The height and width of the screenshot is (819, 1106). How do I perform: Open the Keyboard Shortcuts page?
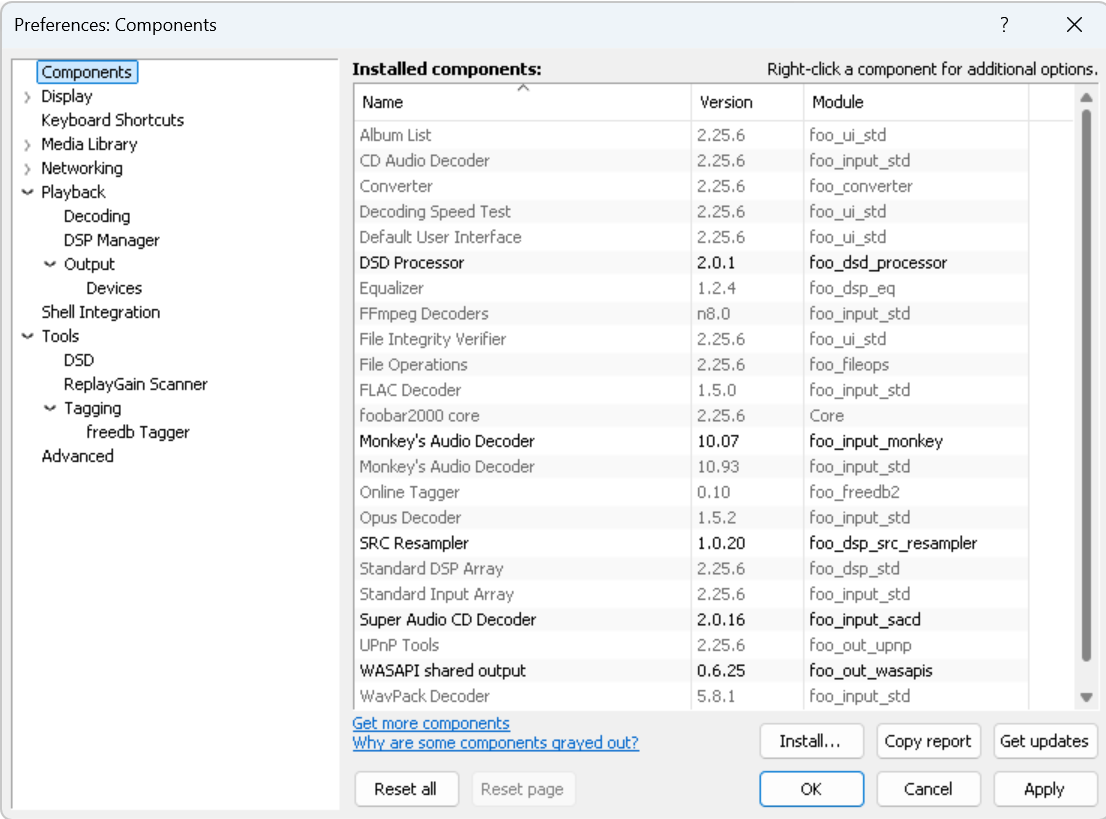pos(111,120)
